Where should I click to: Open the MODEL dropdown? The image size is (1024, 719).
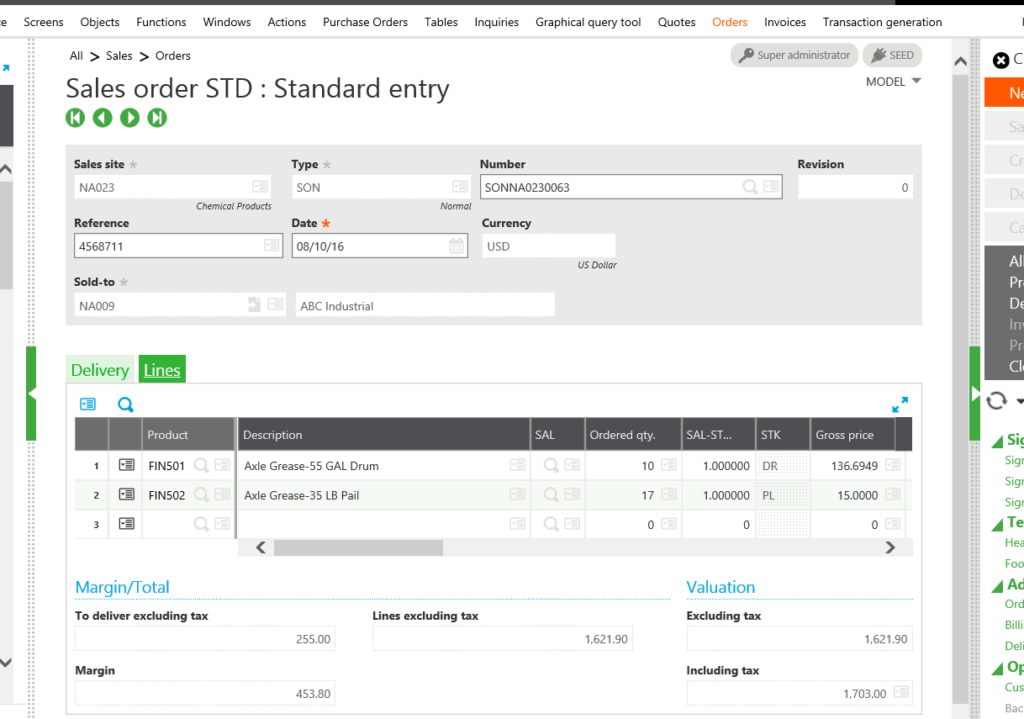893,81
